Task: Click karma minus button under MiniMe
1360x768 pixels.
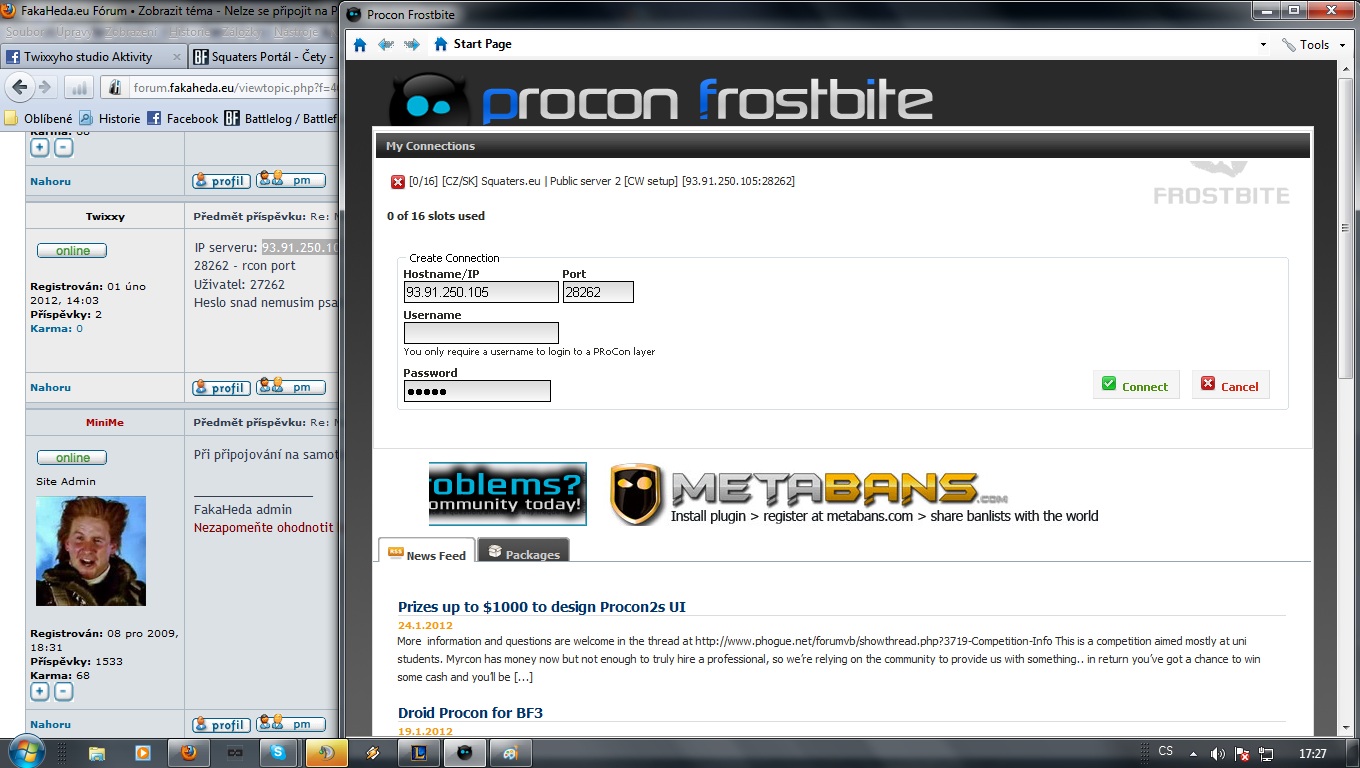Action: click(x=63, y=692)
